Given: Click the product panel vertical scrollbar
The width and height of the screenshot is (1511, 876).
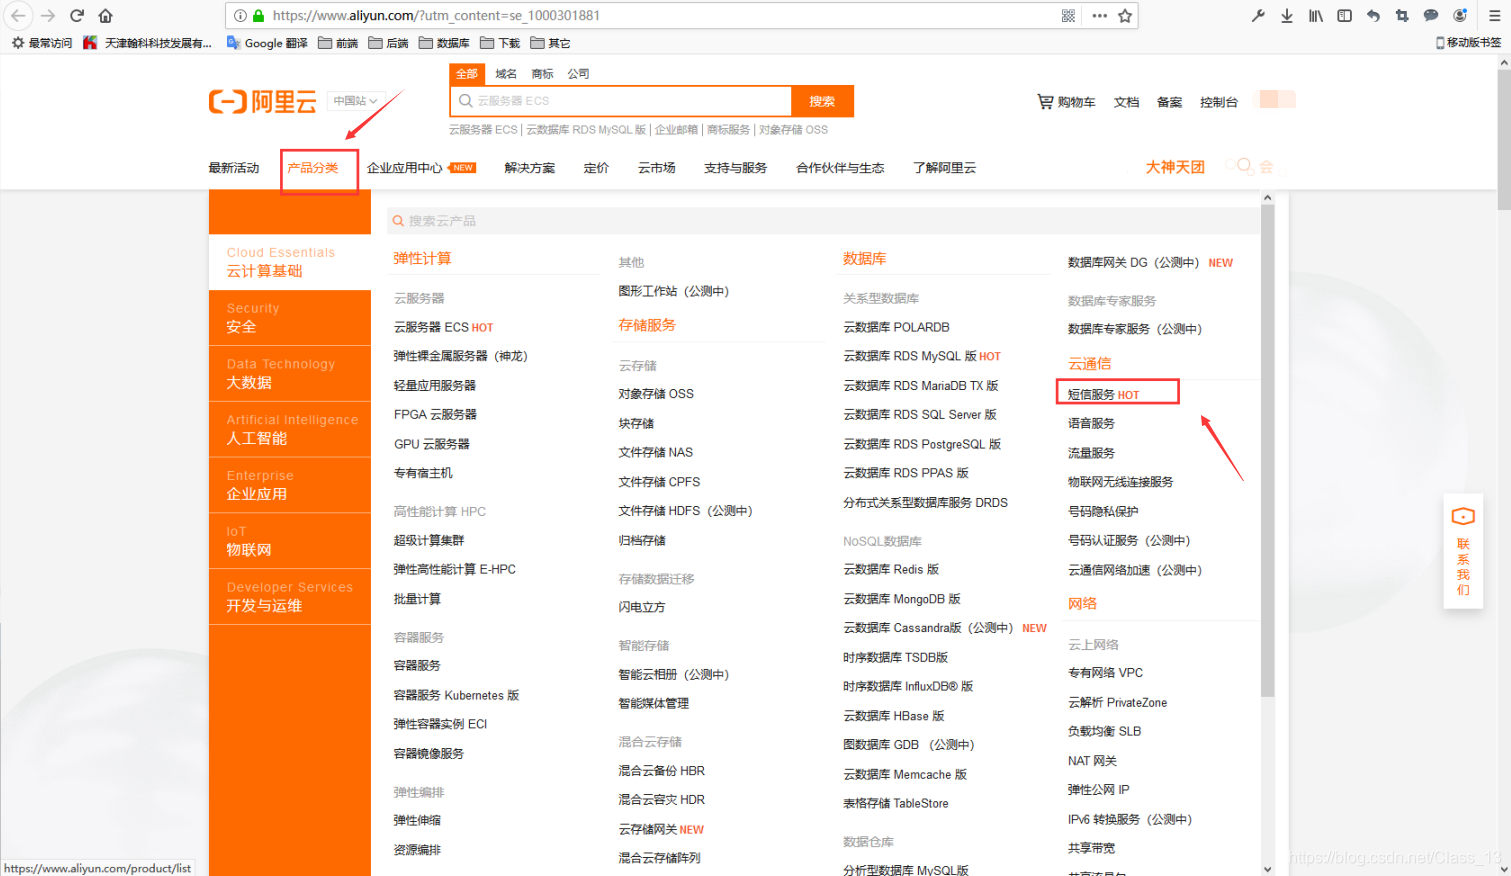Looking at the screenshot, I should [x=1268, y=450].
